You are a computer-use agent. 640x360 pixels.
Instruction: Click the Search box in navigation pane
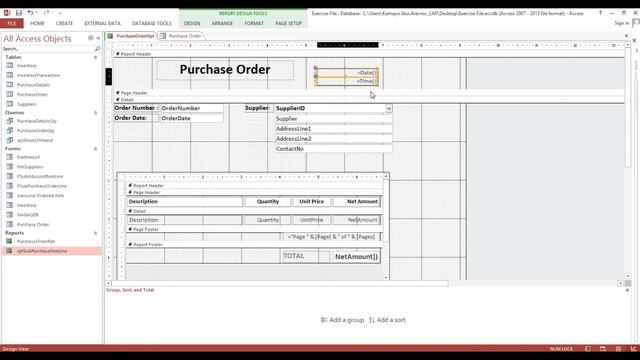(48, 49)
